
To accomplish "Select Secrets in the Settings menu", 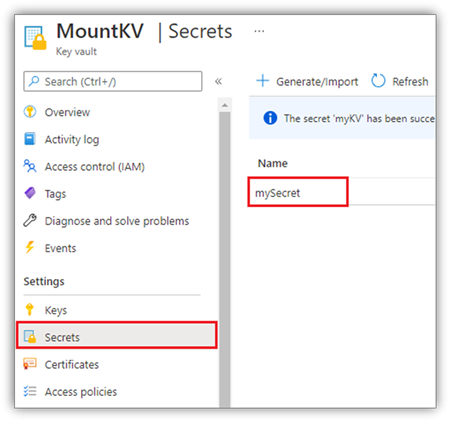I will [x=117, y=335].
